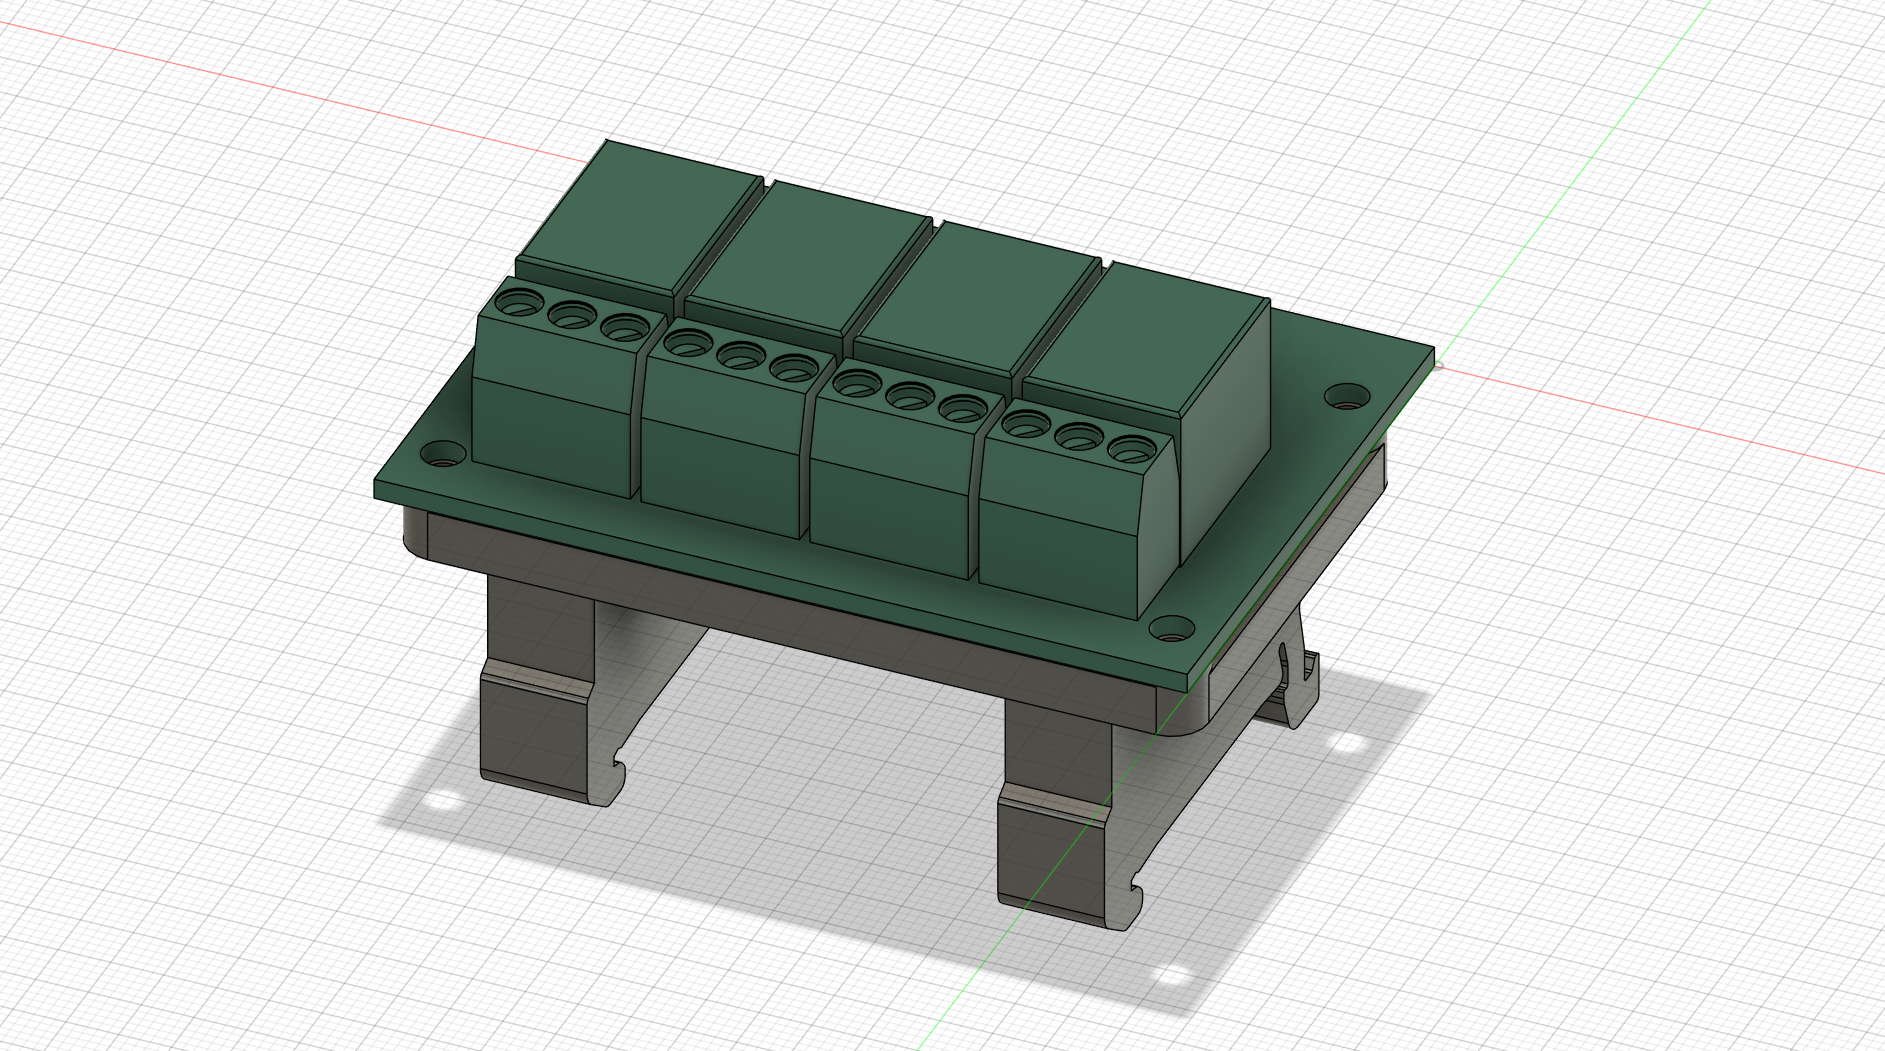Select the front-left PCB mounting hole
The height and width of the screenshot is (1051, 1885).
442,455
